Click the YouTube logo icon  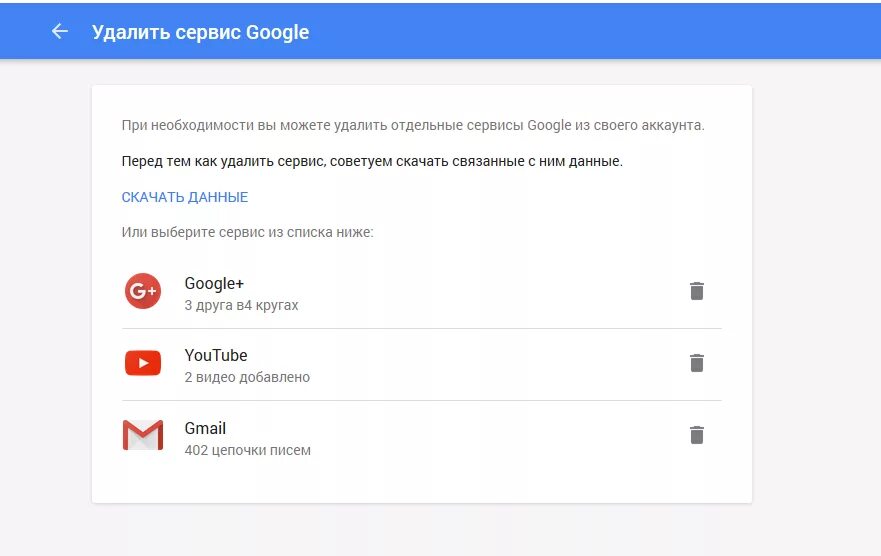point(143,363)
